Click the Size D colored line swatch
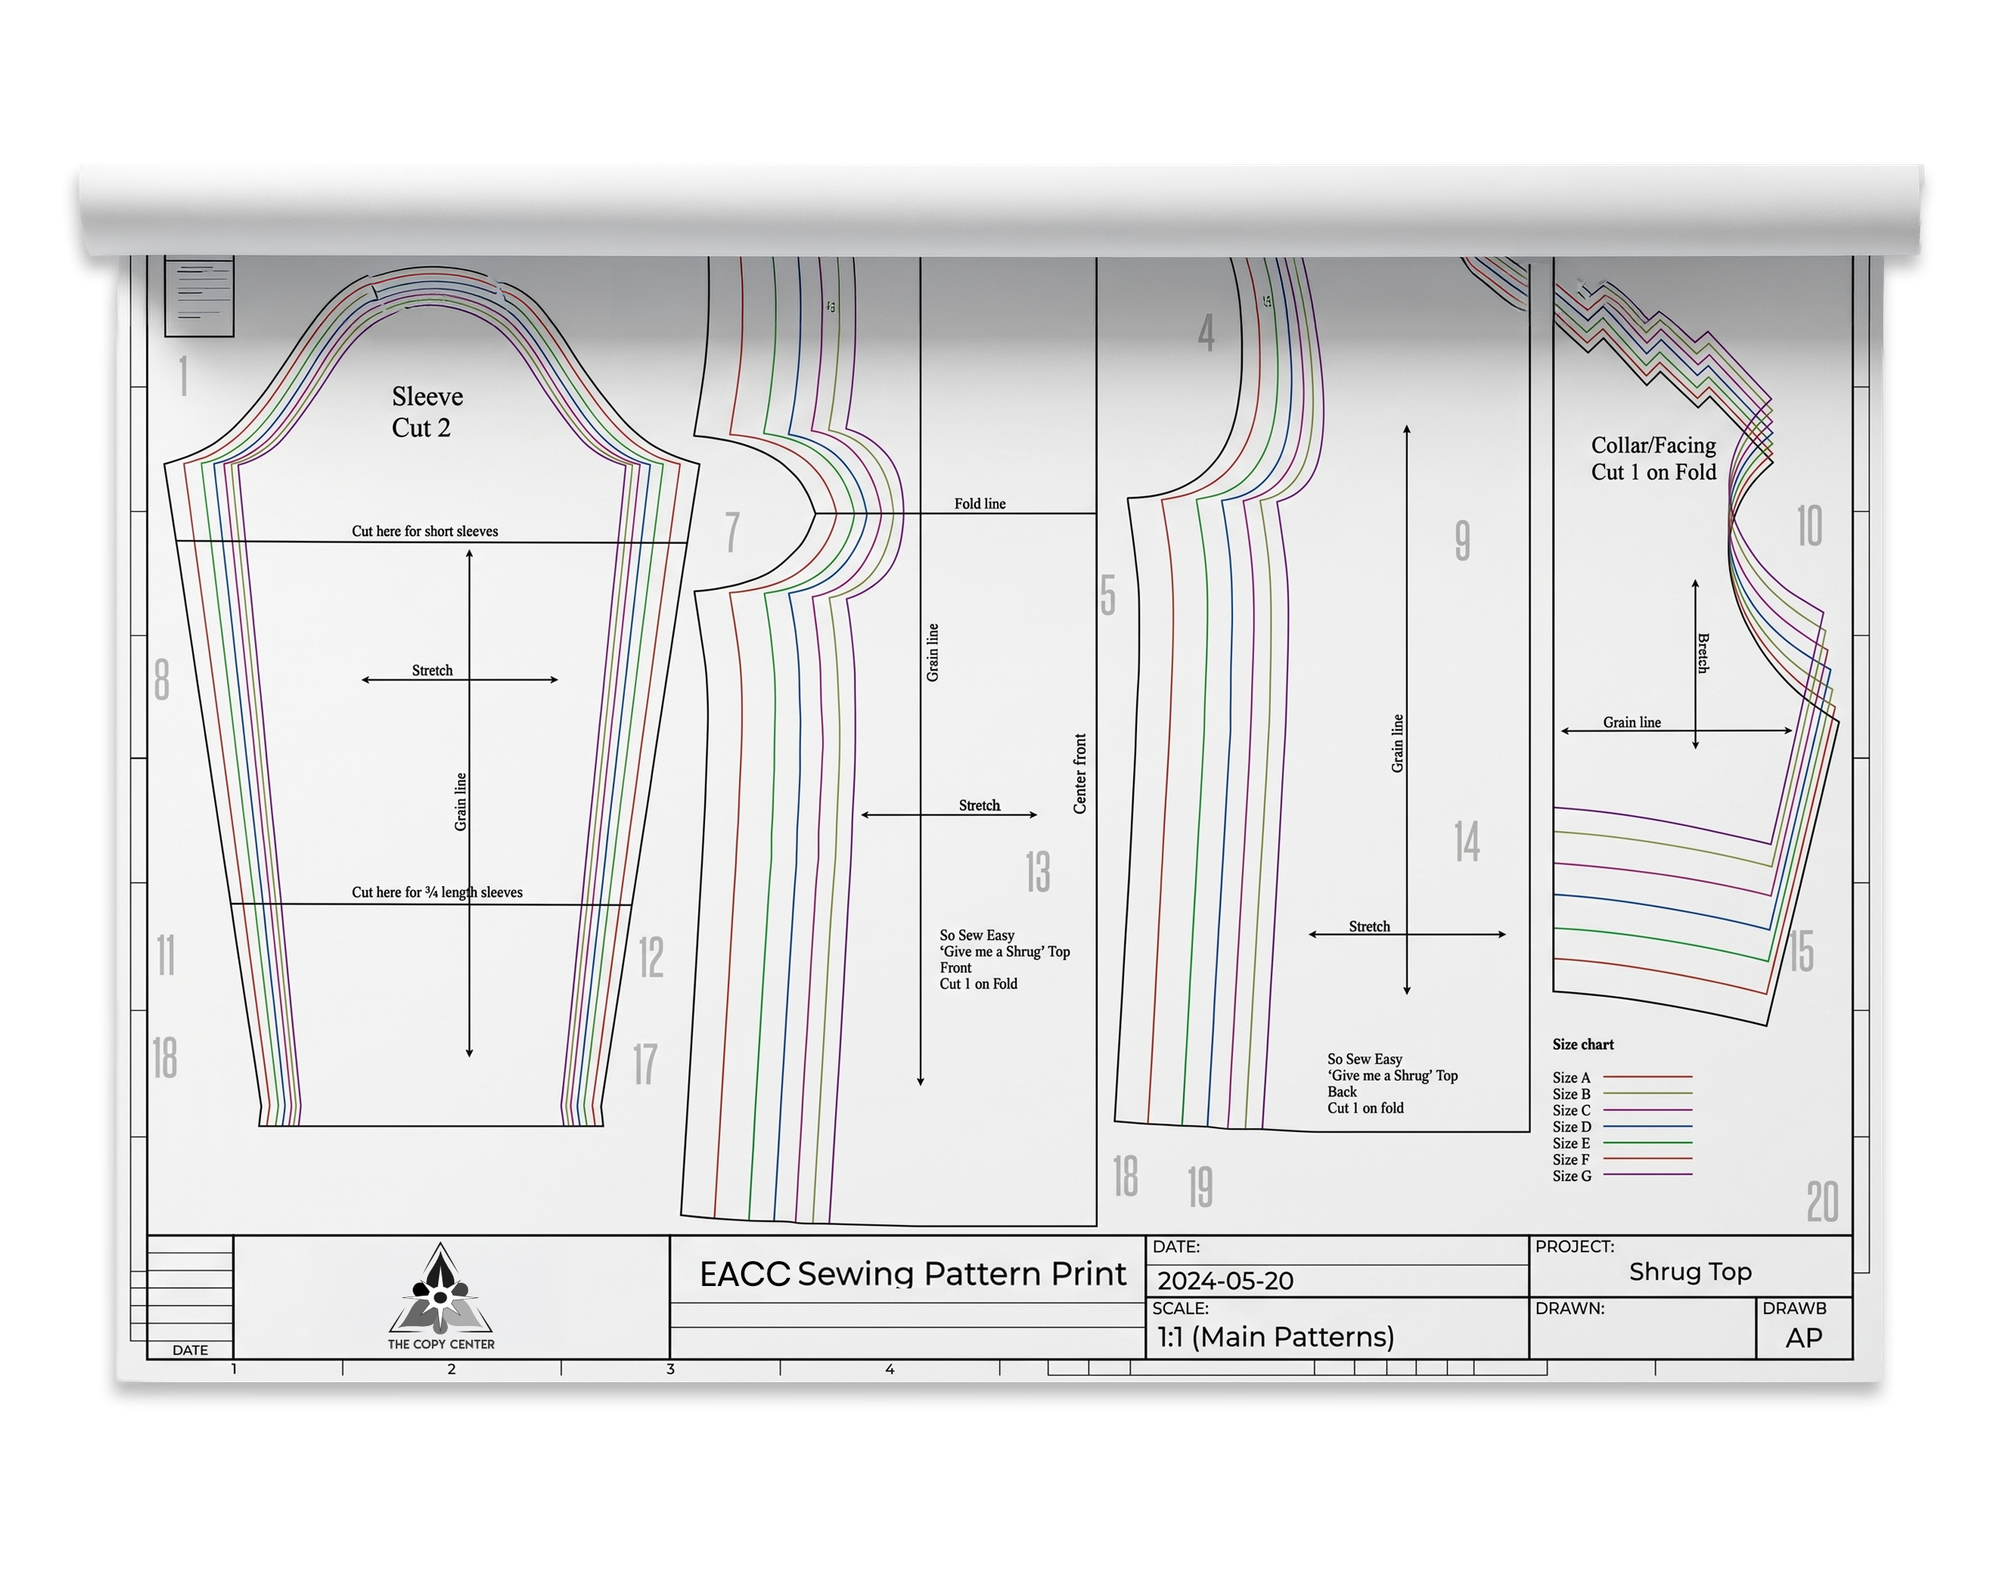 coord(1648,1126)
